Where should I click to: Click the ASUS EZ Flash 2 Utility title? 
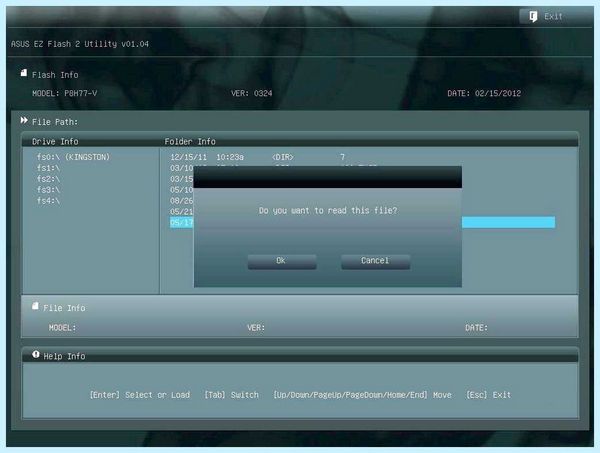80,44
